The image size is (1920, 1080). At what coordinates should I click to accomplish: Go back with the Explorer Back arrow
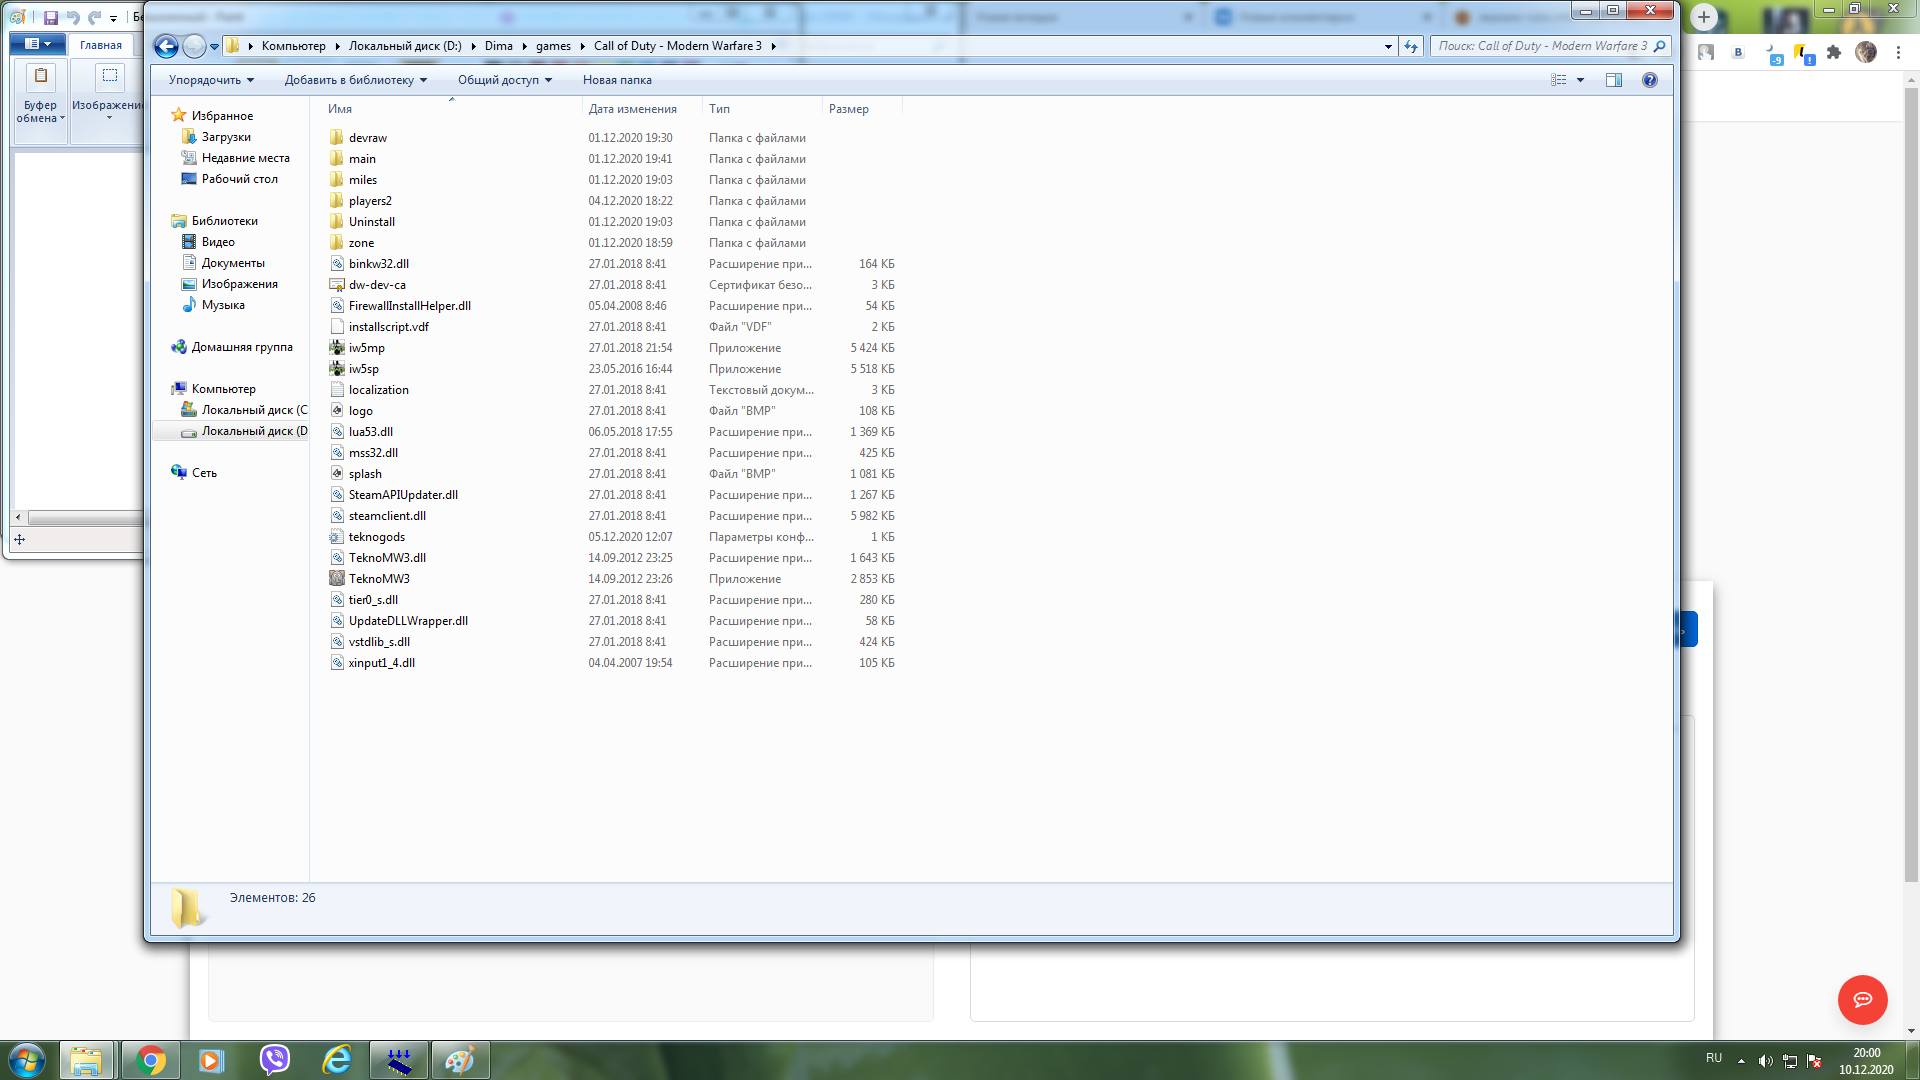point(166,46)
